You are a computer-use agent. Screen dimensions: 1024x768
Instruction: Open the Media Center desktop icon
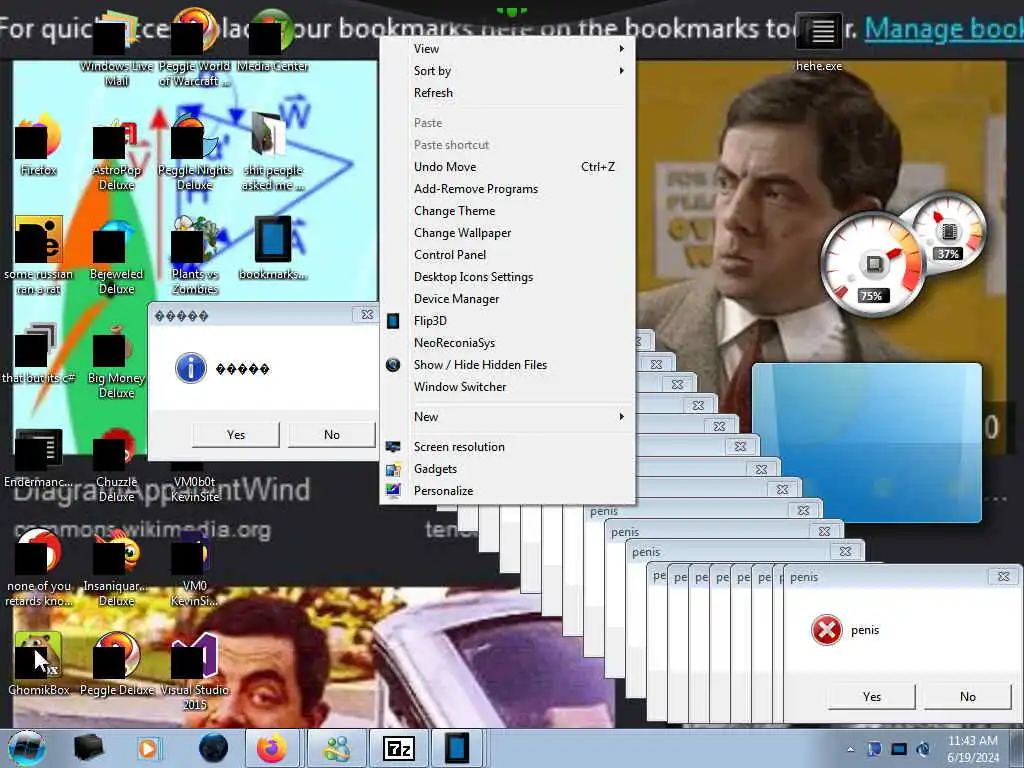[272, 42]
